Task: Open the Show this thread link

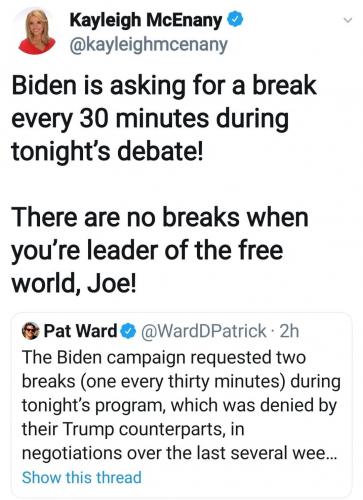Action: click(82, 477)
